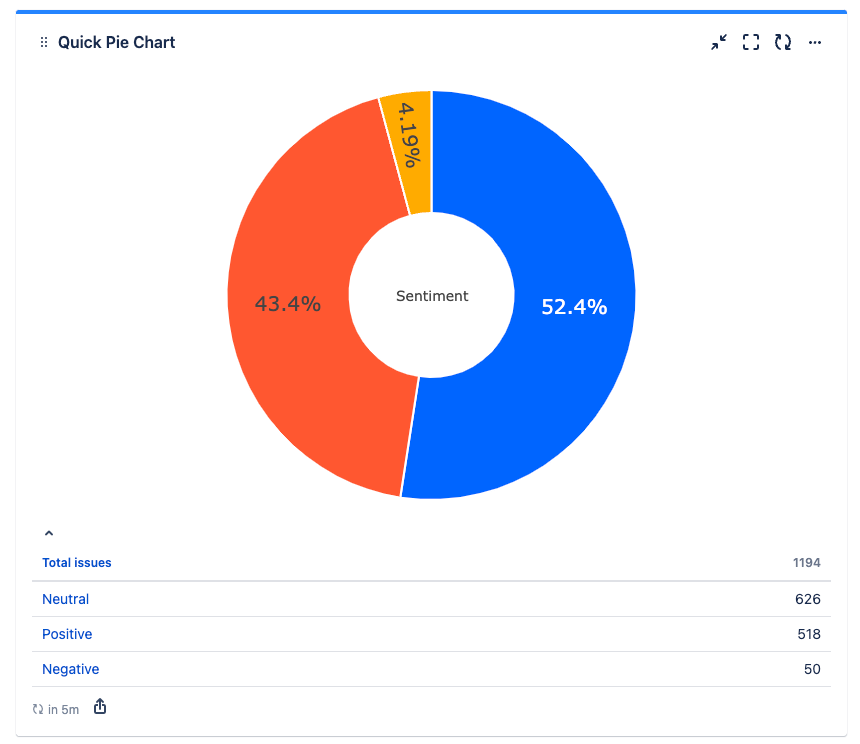860x744 pixels.
Task: Open the Total issues link
Action: coord(77,562)
